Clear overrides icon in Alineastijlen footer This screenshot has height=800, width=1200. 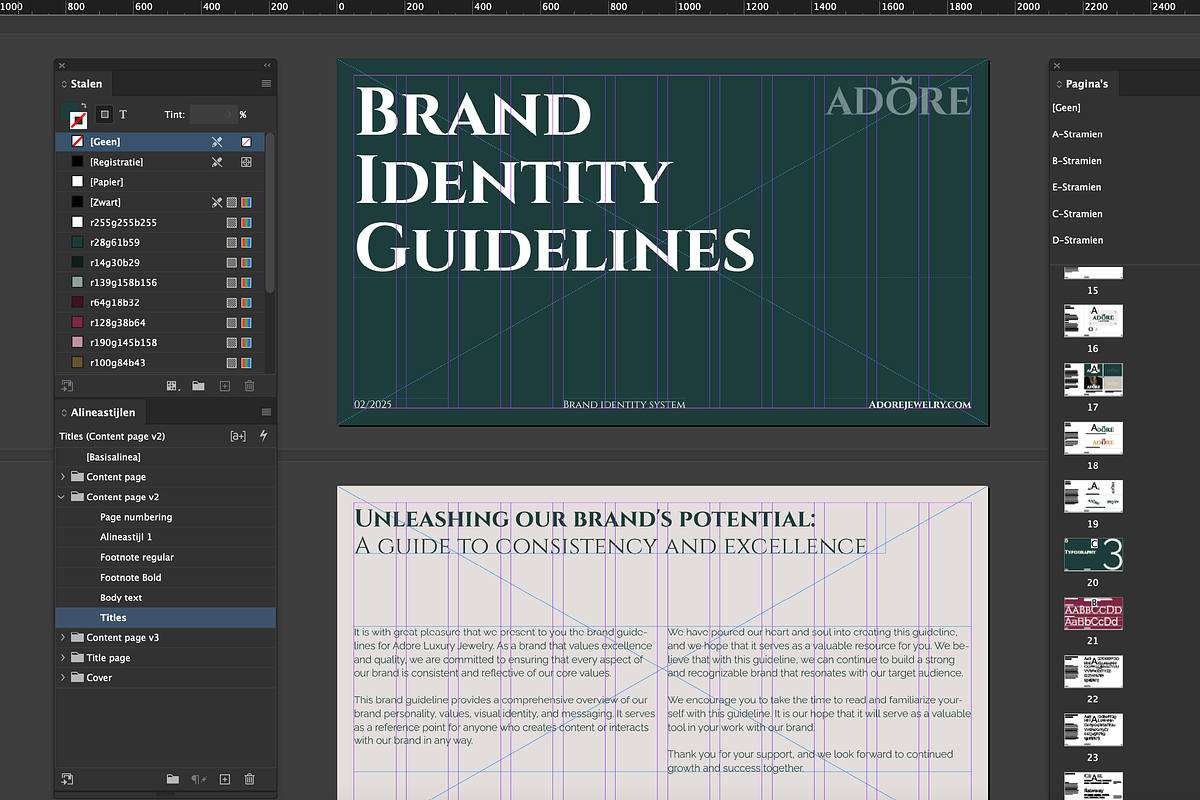pyautogui.click(x=198, y=779)
